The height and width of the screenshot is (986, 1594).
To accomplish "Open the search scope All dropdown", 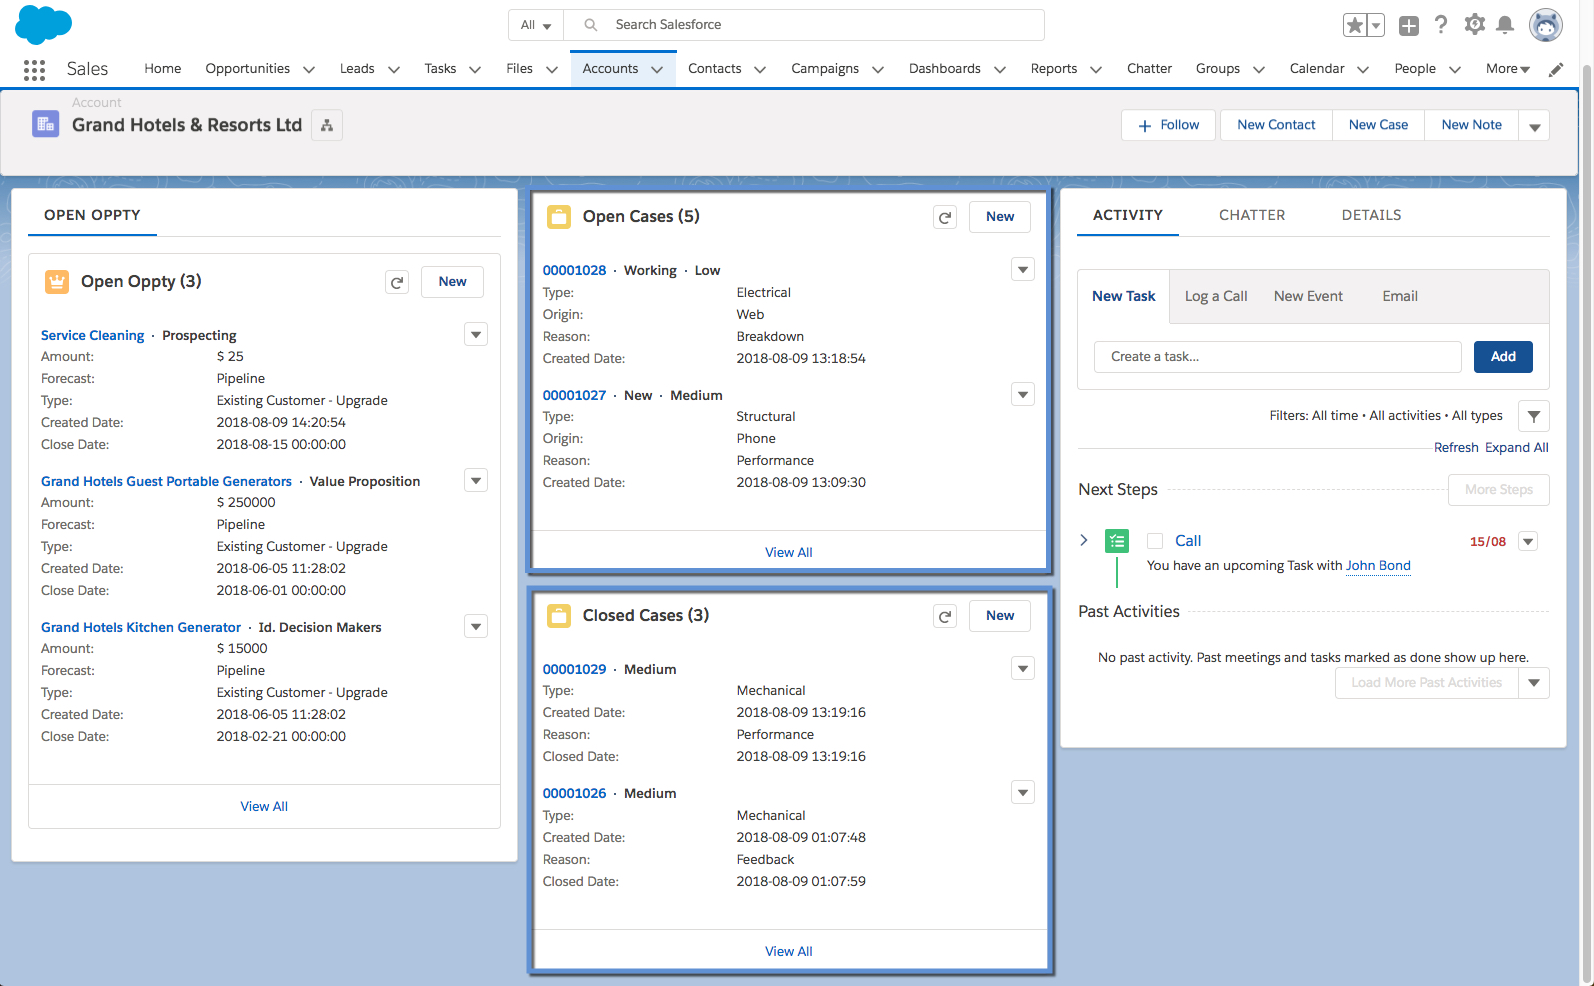I will [x=536, y=25].
